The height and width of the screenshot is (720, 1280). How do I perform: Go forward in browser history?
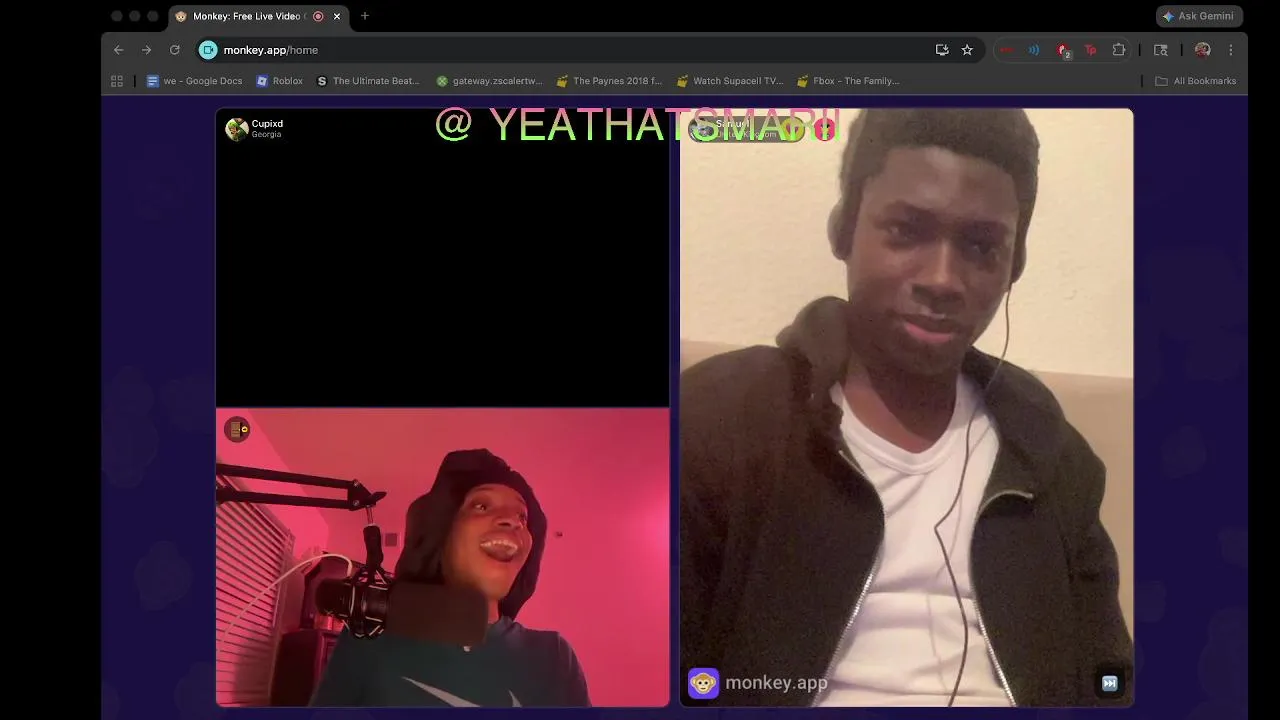147,50
